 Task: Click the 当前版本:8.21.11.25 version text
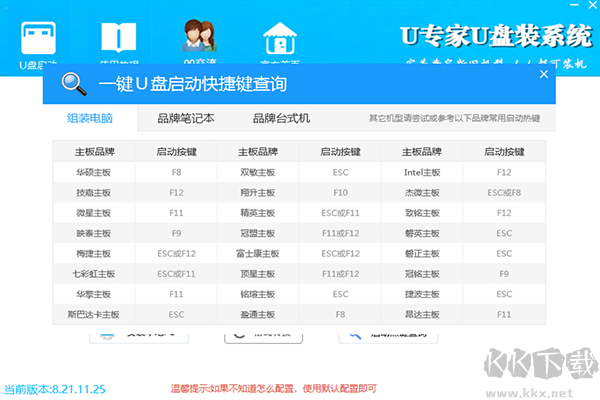[x=55, y=389]
